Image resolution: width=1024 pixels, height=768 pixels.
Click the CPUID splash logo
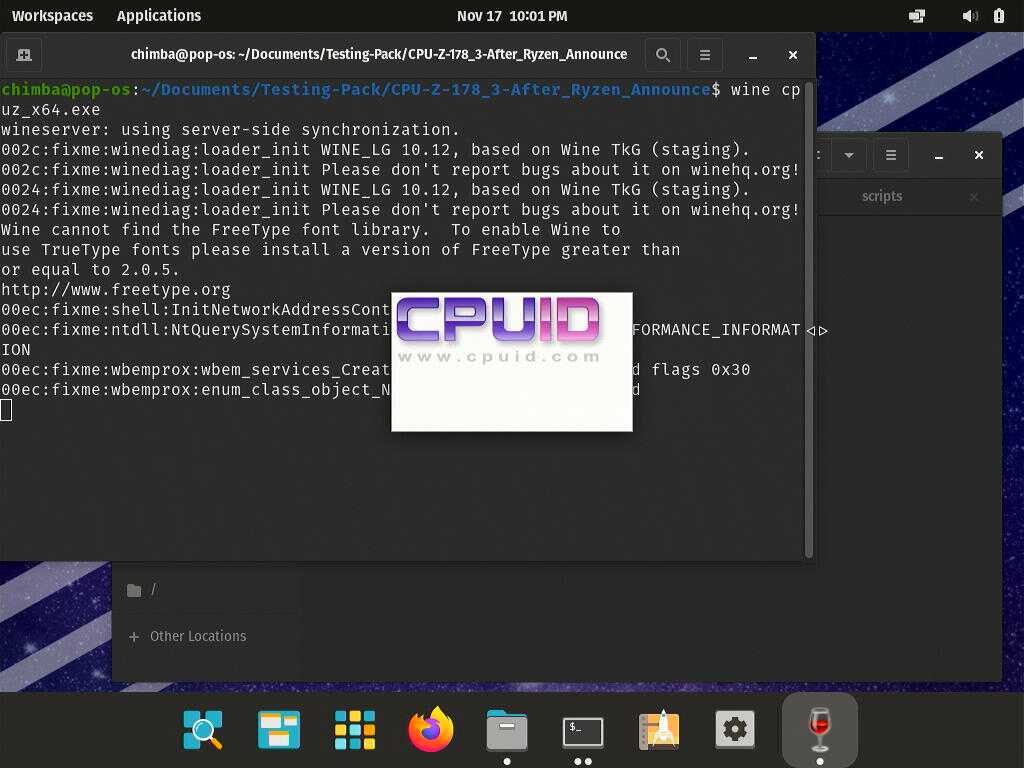498,320
